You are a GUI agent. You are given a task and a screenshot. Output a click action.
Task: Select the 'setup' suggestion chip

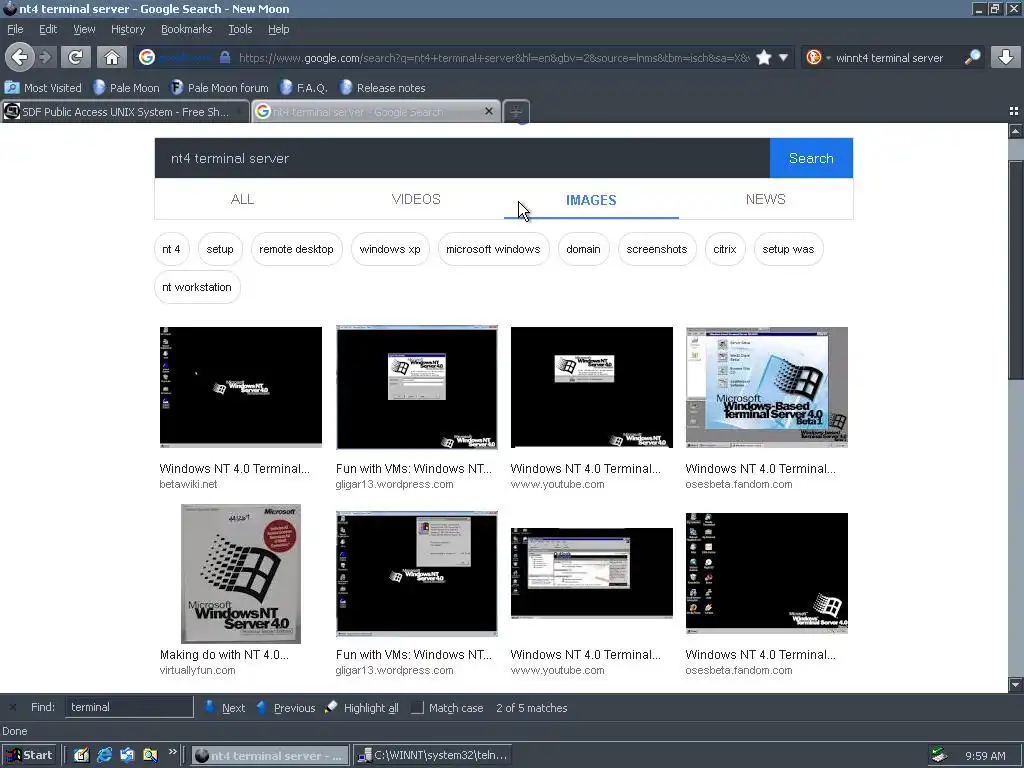pyautogui.click(x=220, y=249)
